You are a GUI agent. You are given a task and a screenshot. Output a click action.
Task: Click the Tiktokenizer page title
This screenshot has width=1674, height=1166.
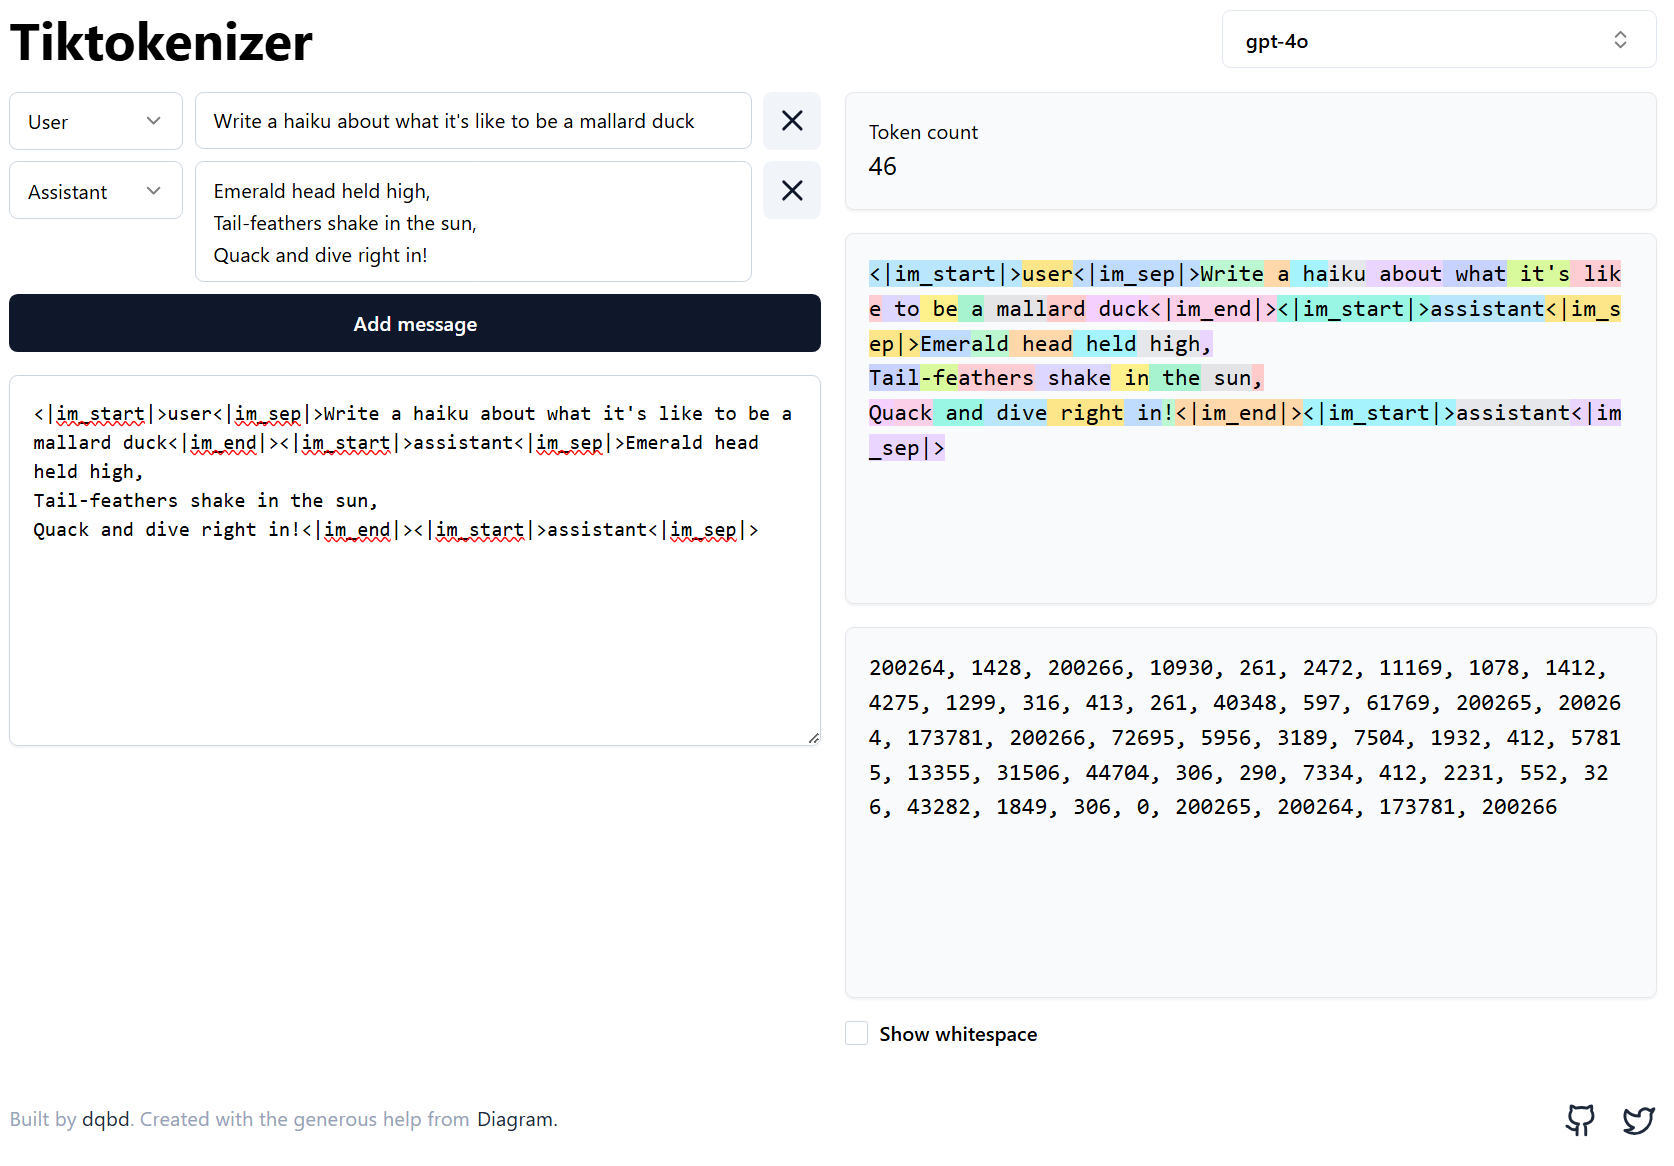click(161, 43)
